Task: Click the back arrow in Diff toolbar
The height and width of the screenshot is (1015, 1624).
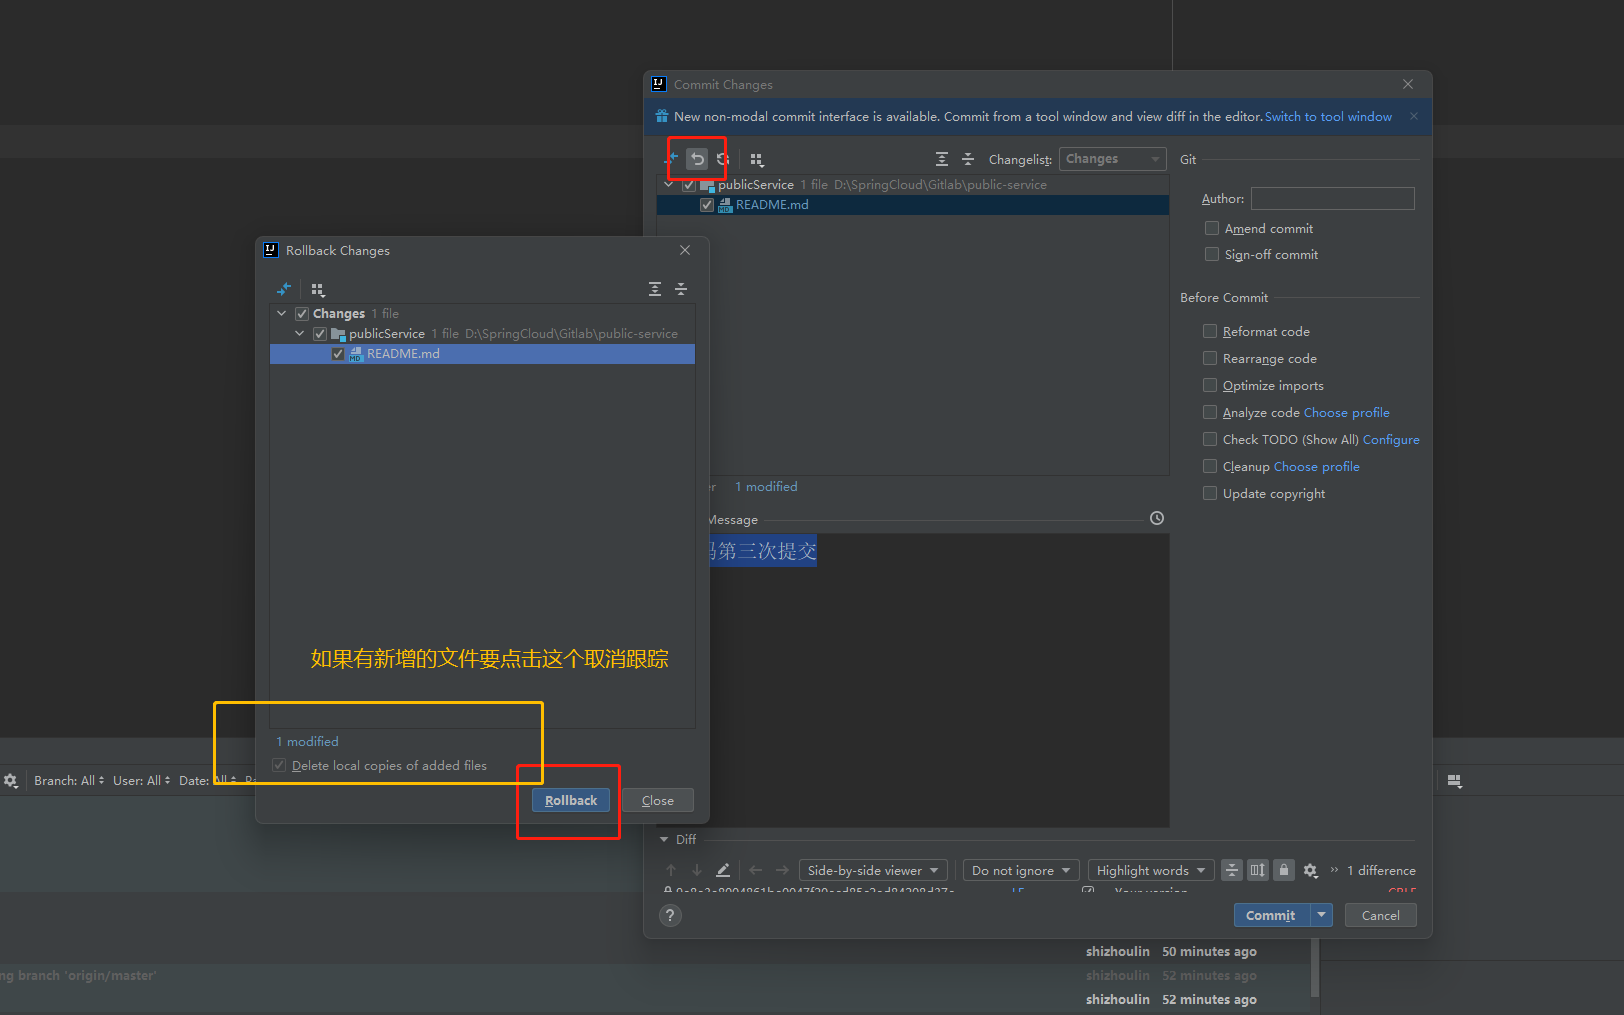Action: click(756, 870)
